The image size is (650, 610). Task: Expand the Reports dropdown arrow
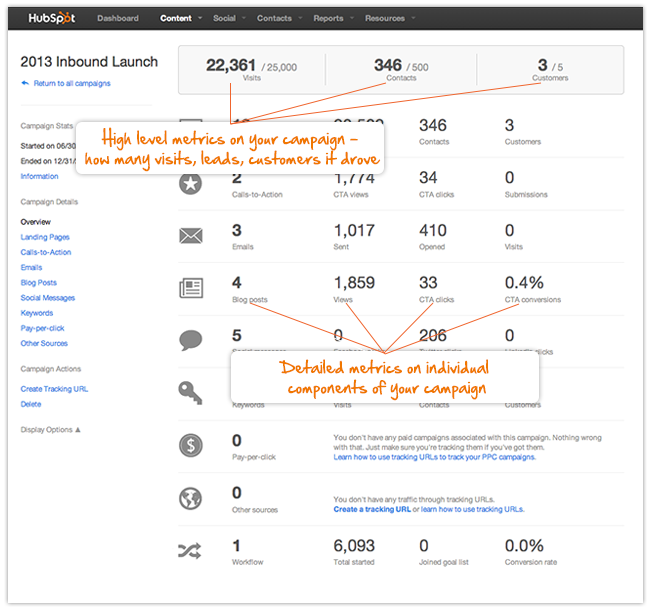(x=352, y=18)
